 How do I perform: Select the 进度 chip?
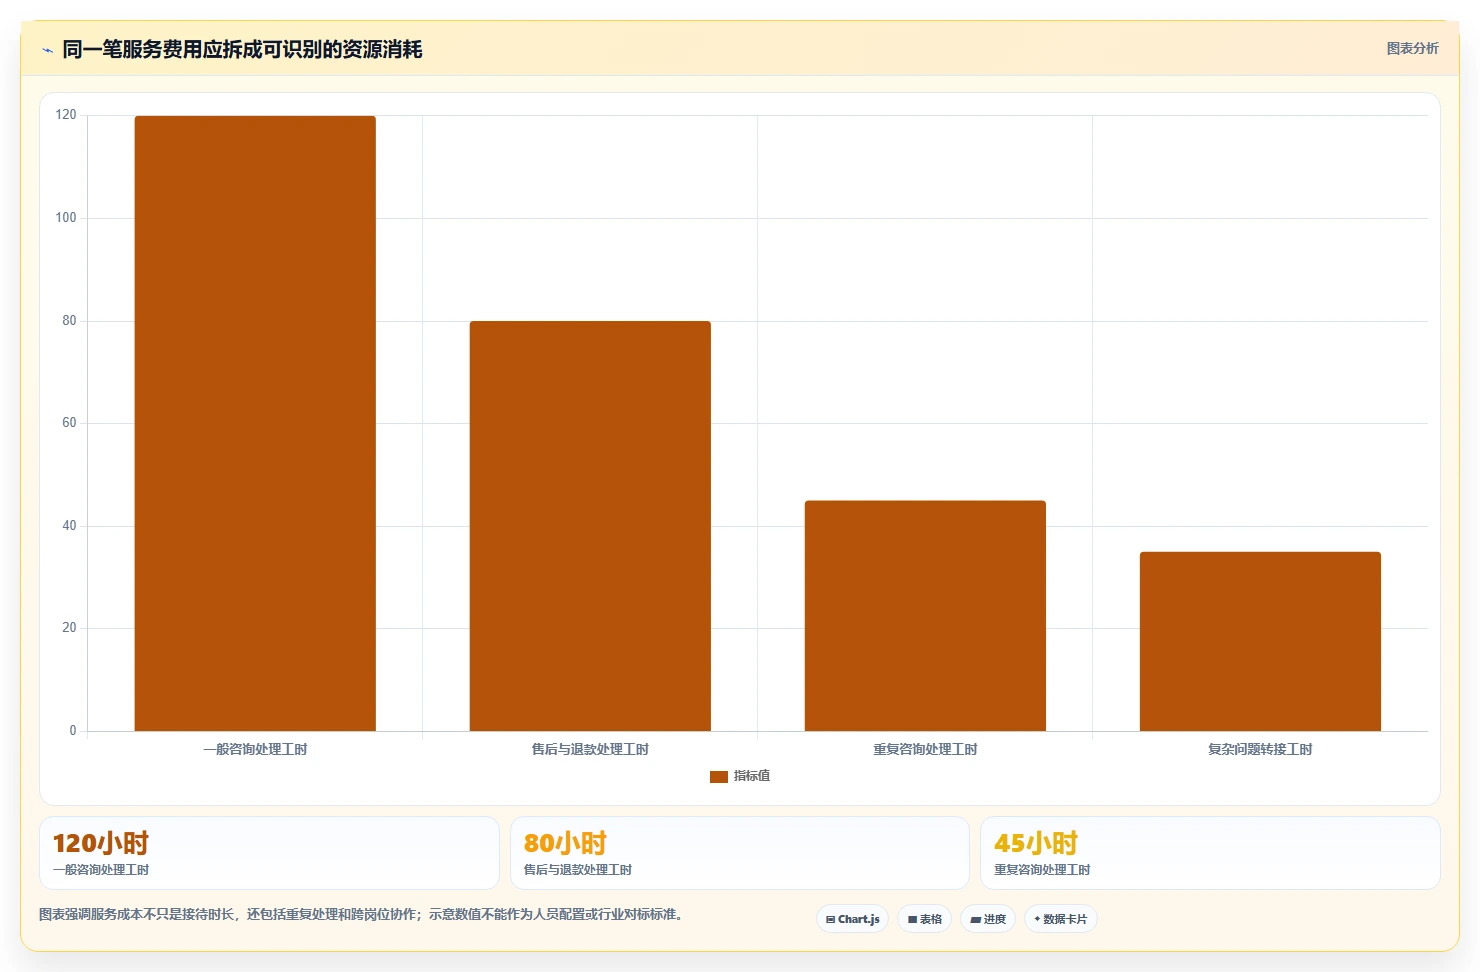[988, 919]
